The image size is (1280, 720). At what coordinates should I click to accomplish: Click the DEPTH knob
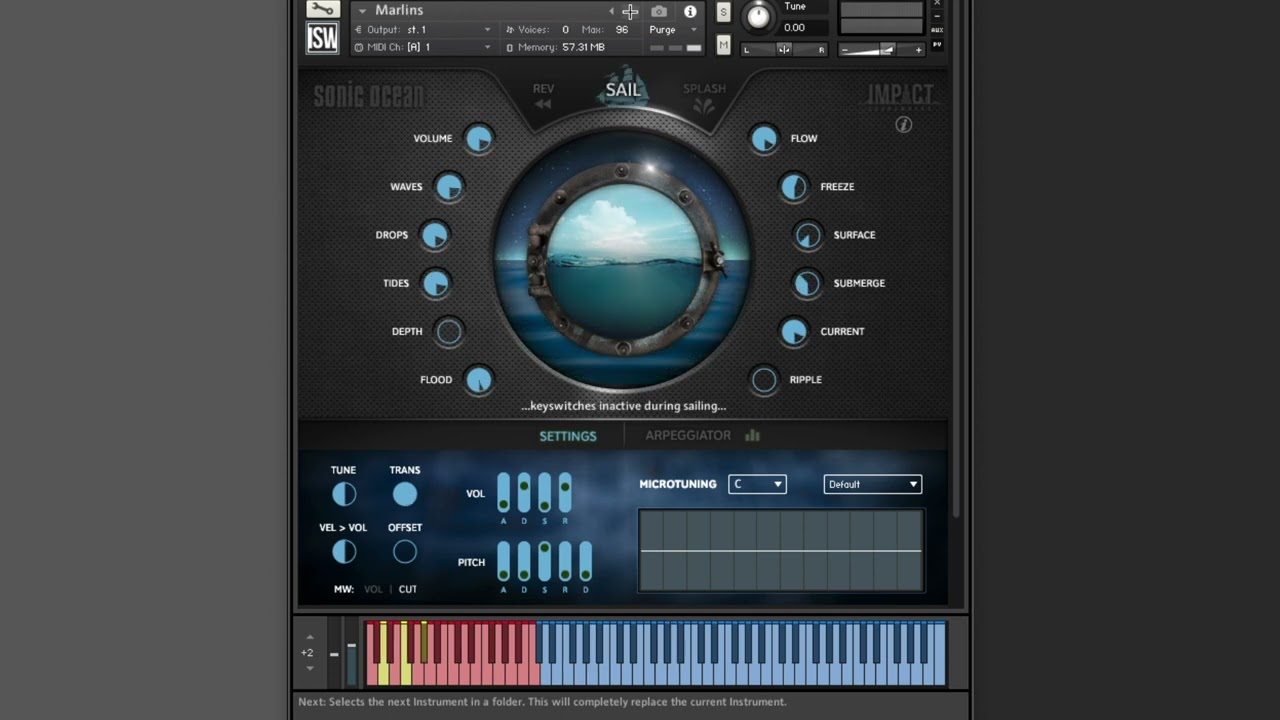tap(449, 331)
